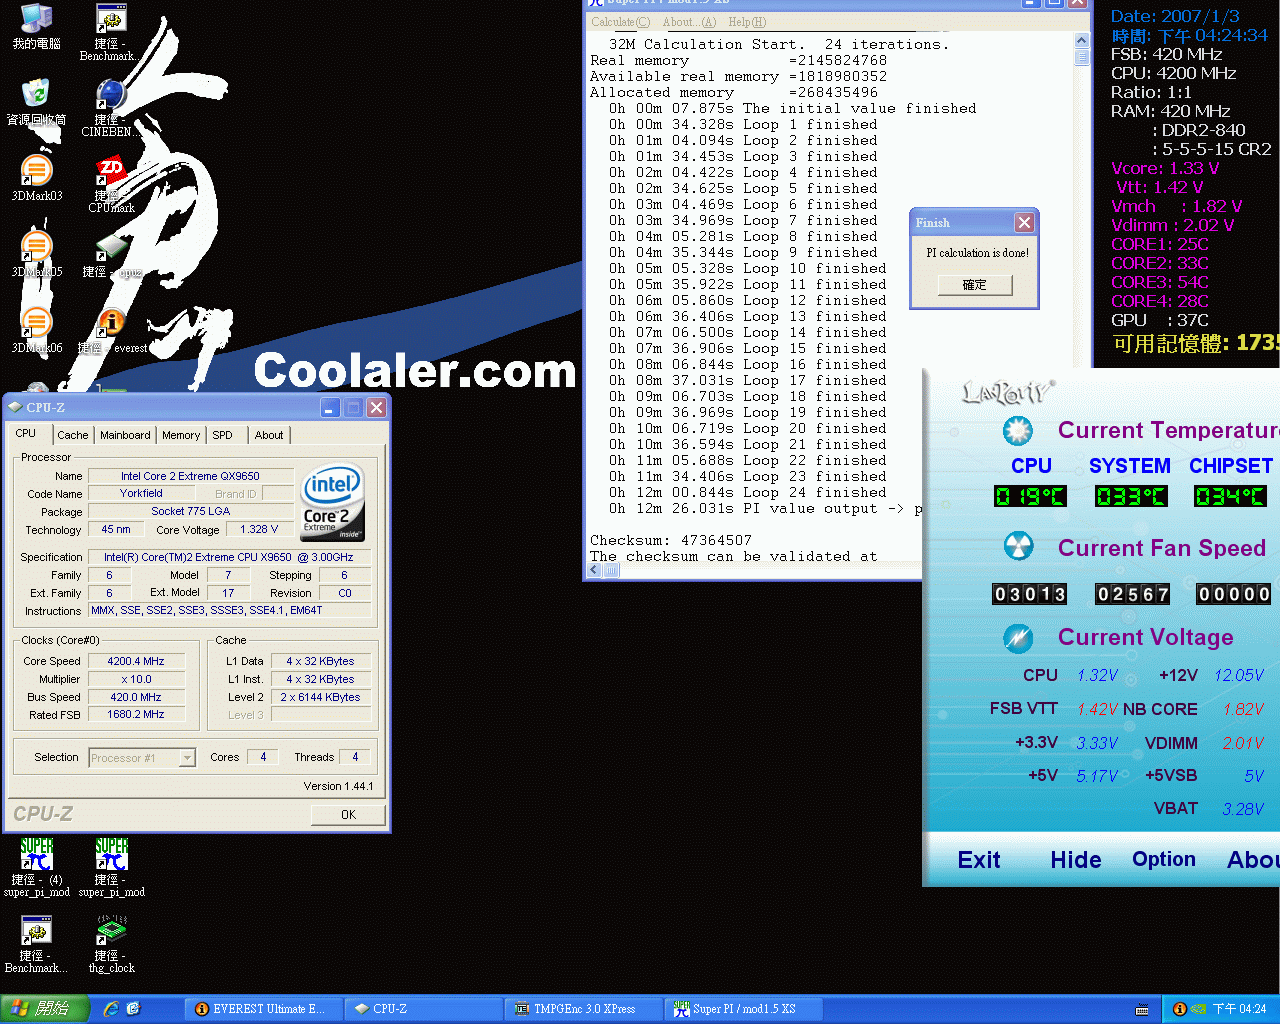The image size is (1280, 1024).
Task: Launch Internet Explorer from quick launch
Action: [111, 1009]
